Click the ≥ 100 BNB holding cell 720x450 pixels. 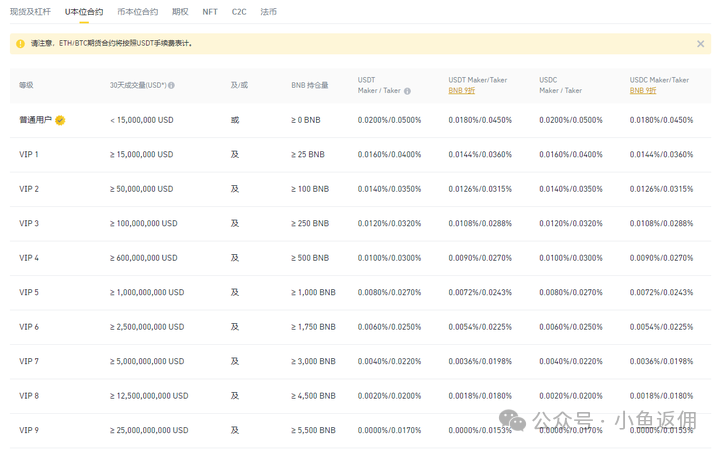(x=310, y=189)
